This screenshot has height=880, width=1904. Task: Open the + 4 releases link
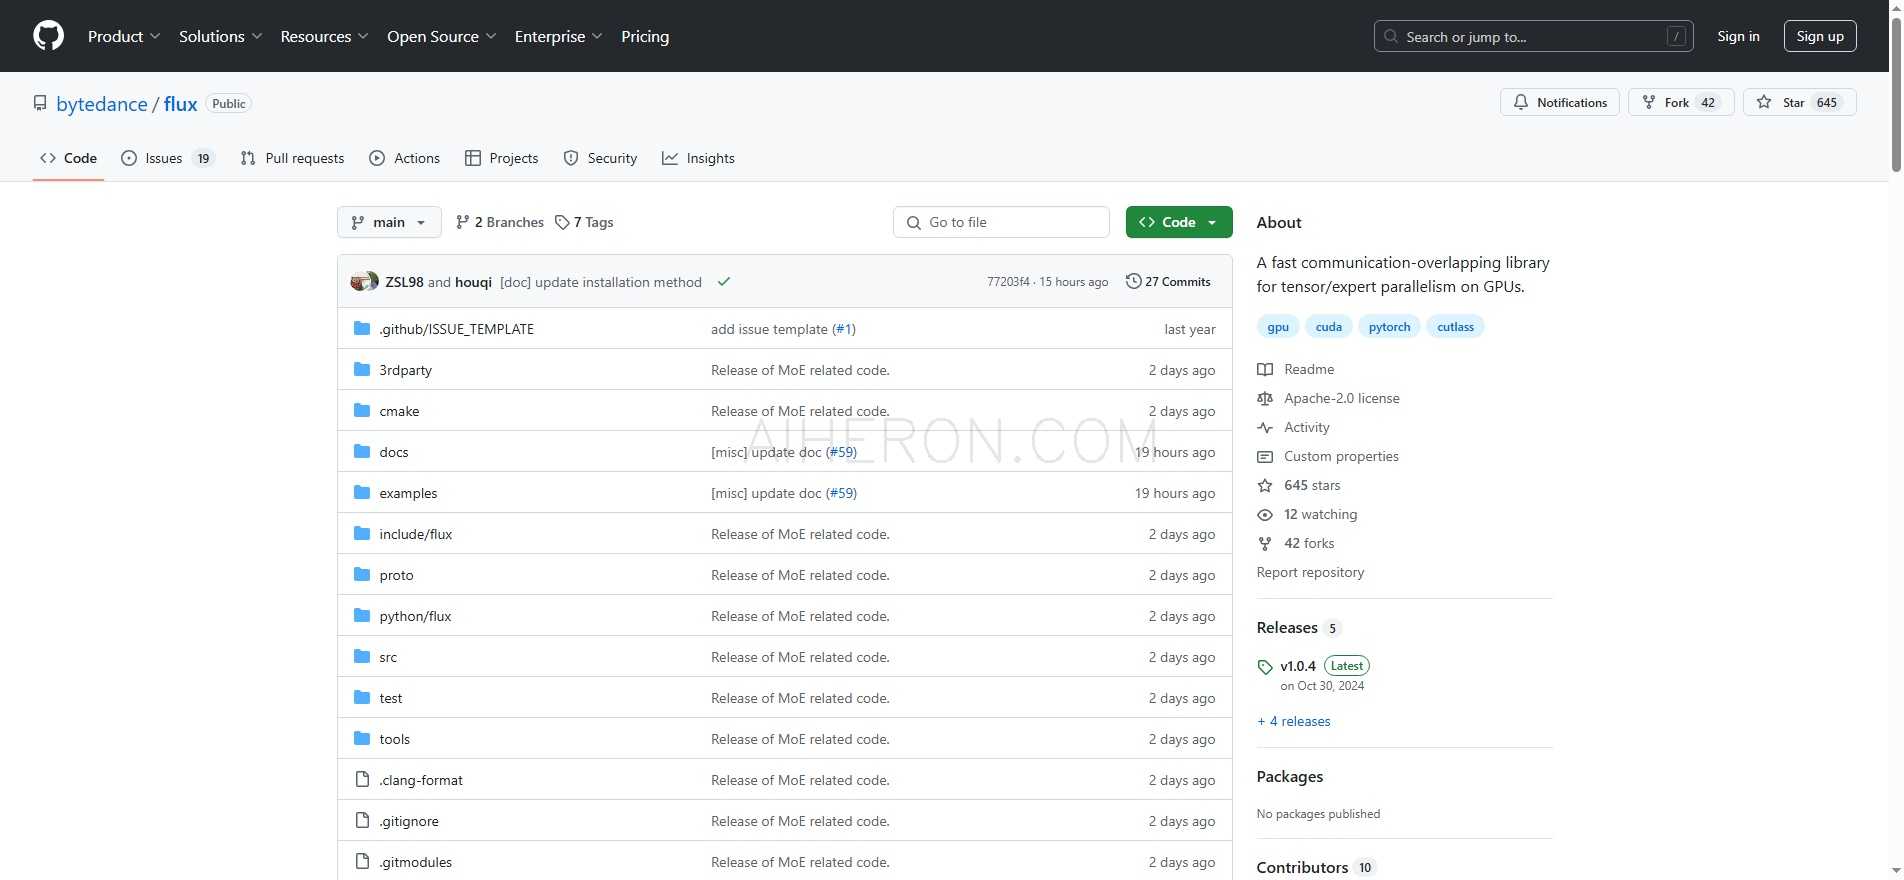click(x=1294, y=721)
